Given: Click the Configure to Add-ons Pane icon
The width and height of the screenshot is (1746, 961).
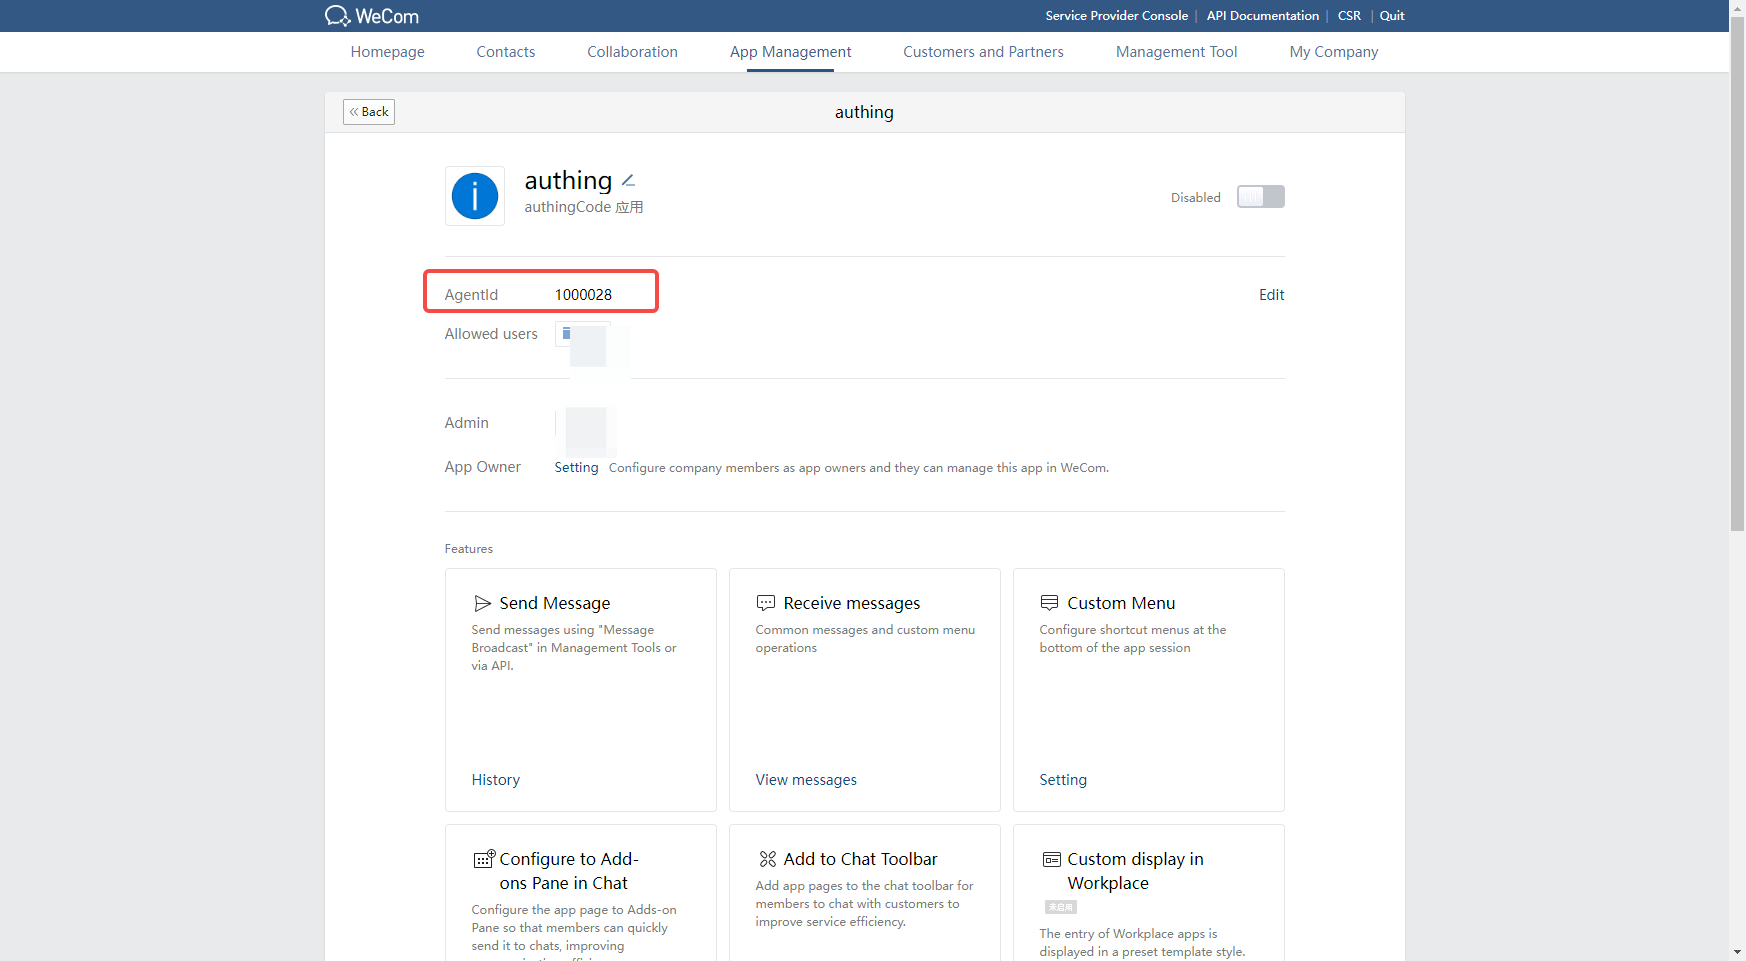Looking at the screenshot, I should point(484,859).
